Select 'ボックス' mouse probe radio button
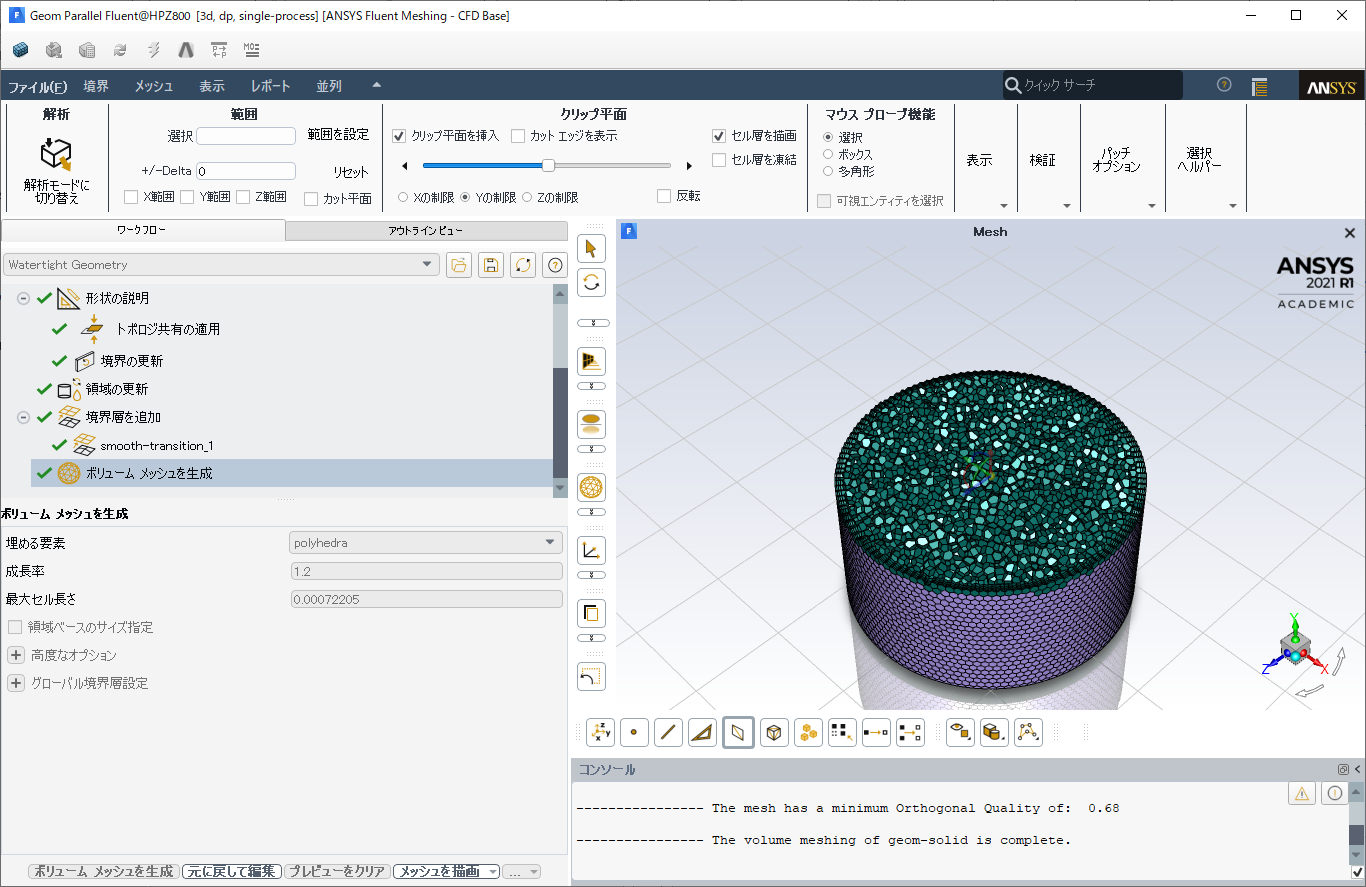The width and height of the screenshot is (1366, 887). (827, 154)
